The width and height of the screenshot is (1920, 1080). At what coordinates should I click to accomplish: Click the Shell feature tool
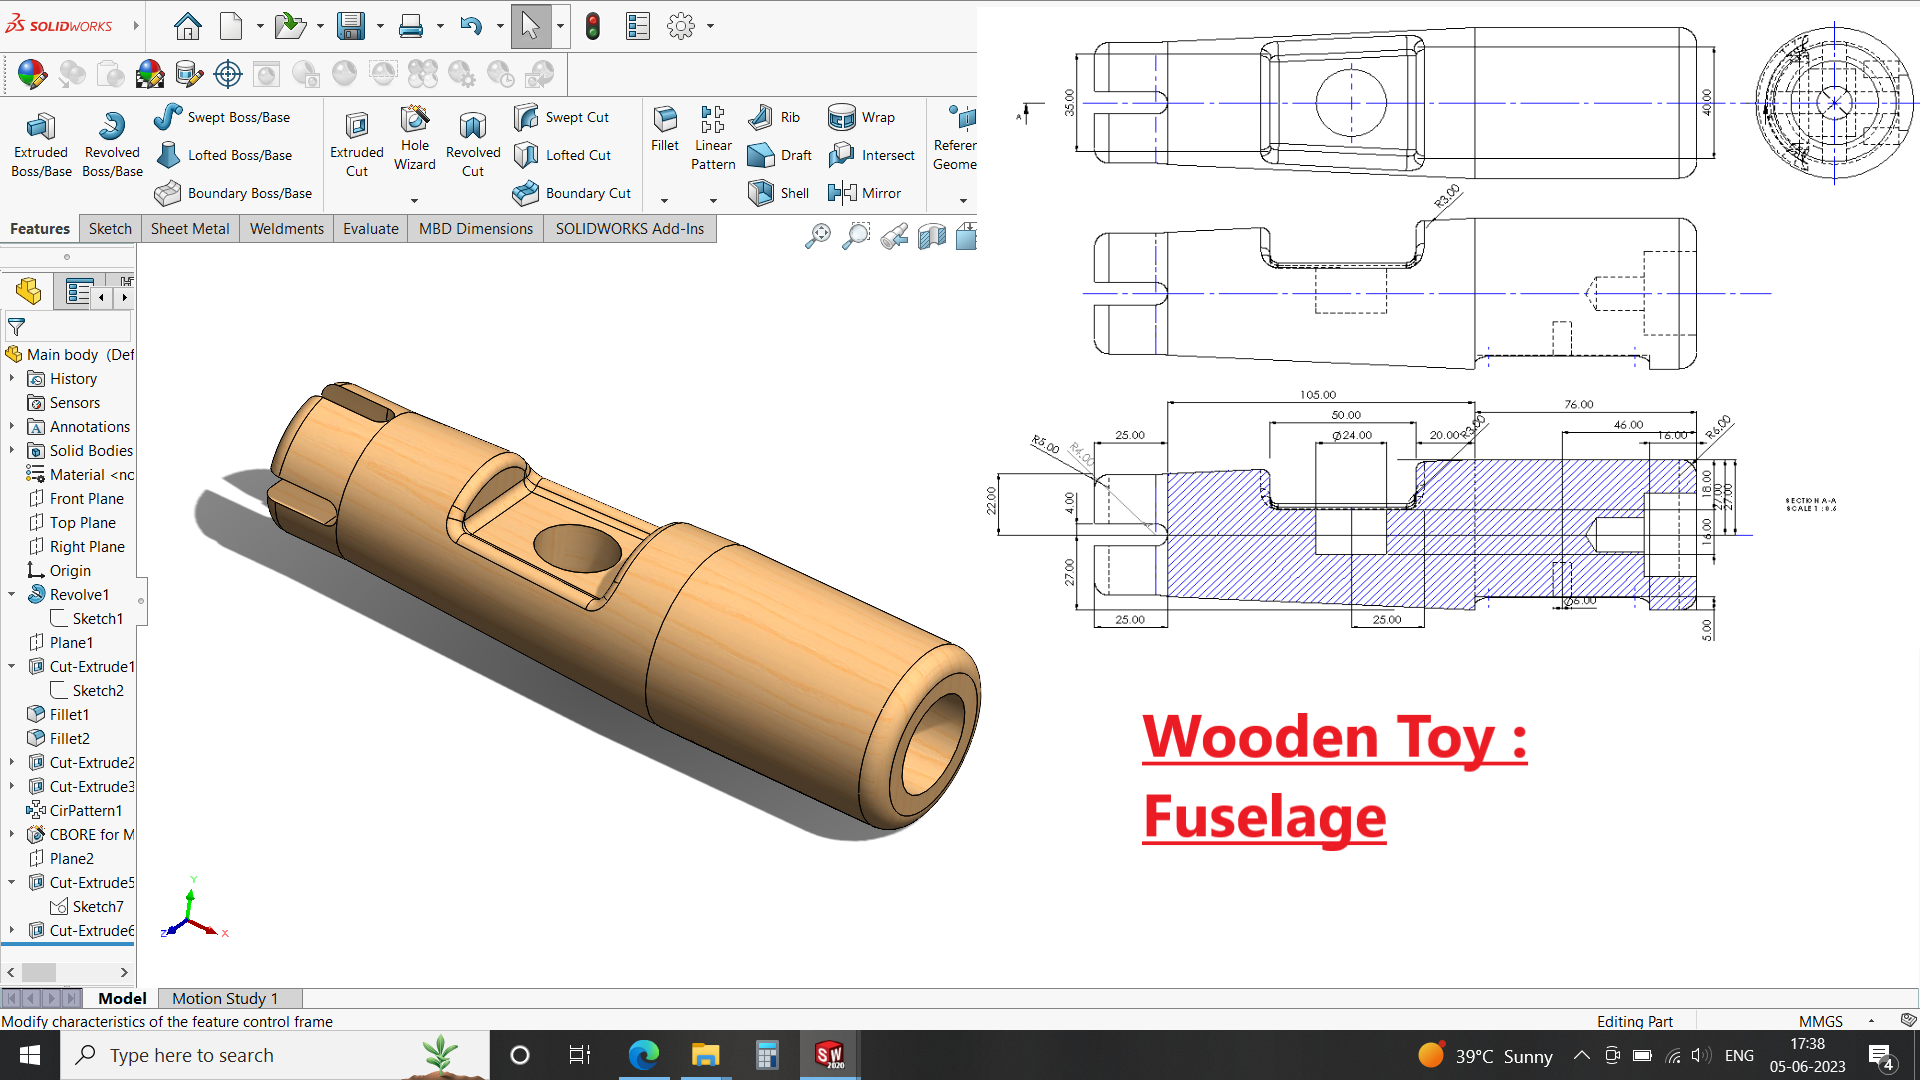779,193
